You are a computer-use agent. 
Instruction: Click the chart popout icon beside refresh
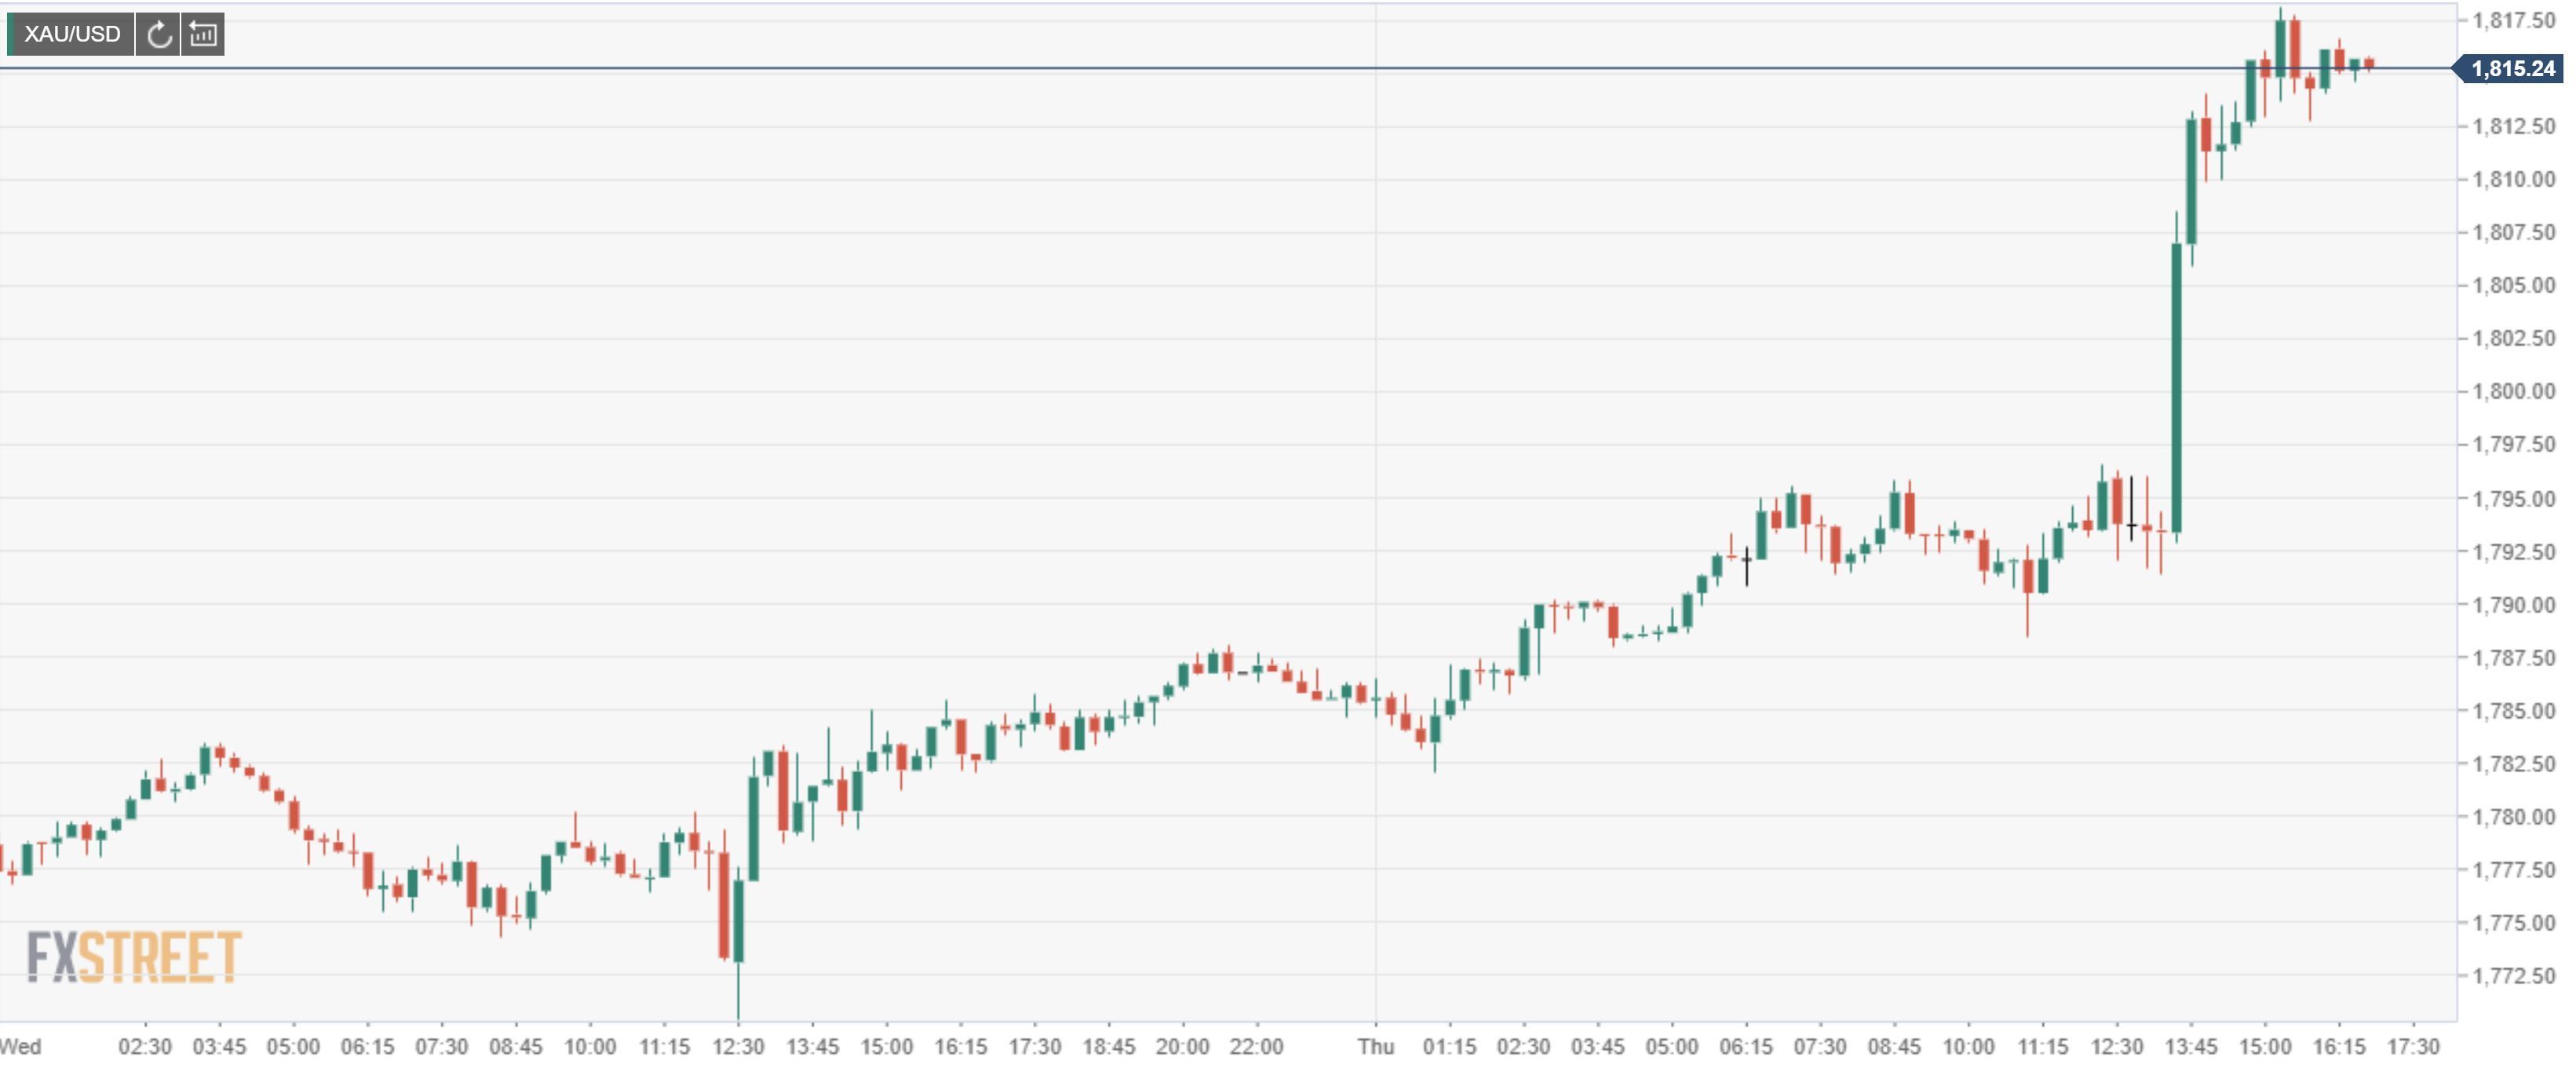pos(203,35)
